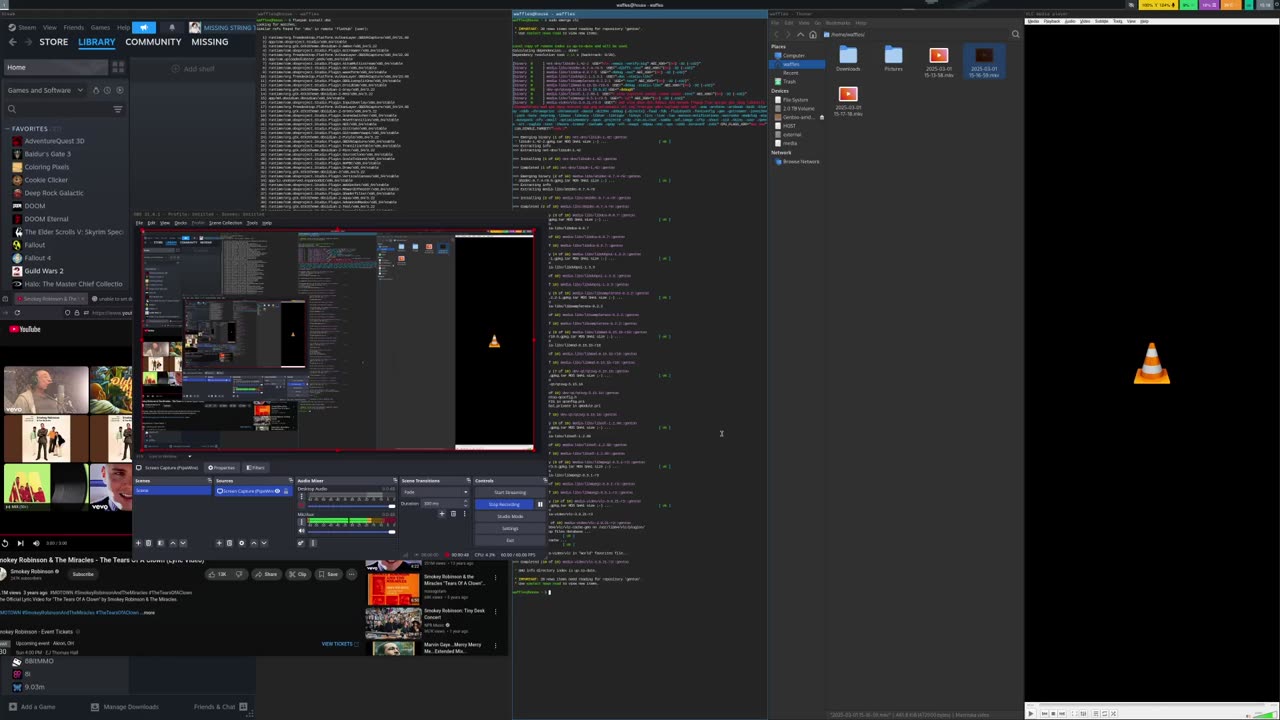The width and height of the screenshot is (1280, 720).
Task: Go back with Steam's left arrow
Action: [x=12, y=42]
